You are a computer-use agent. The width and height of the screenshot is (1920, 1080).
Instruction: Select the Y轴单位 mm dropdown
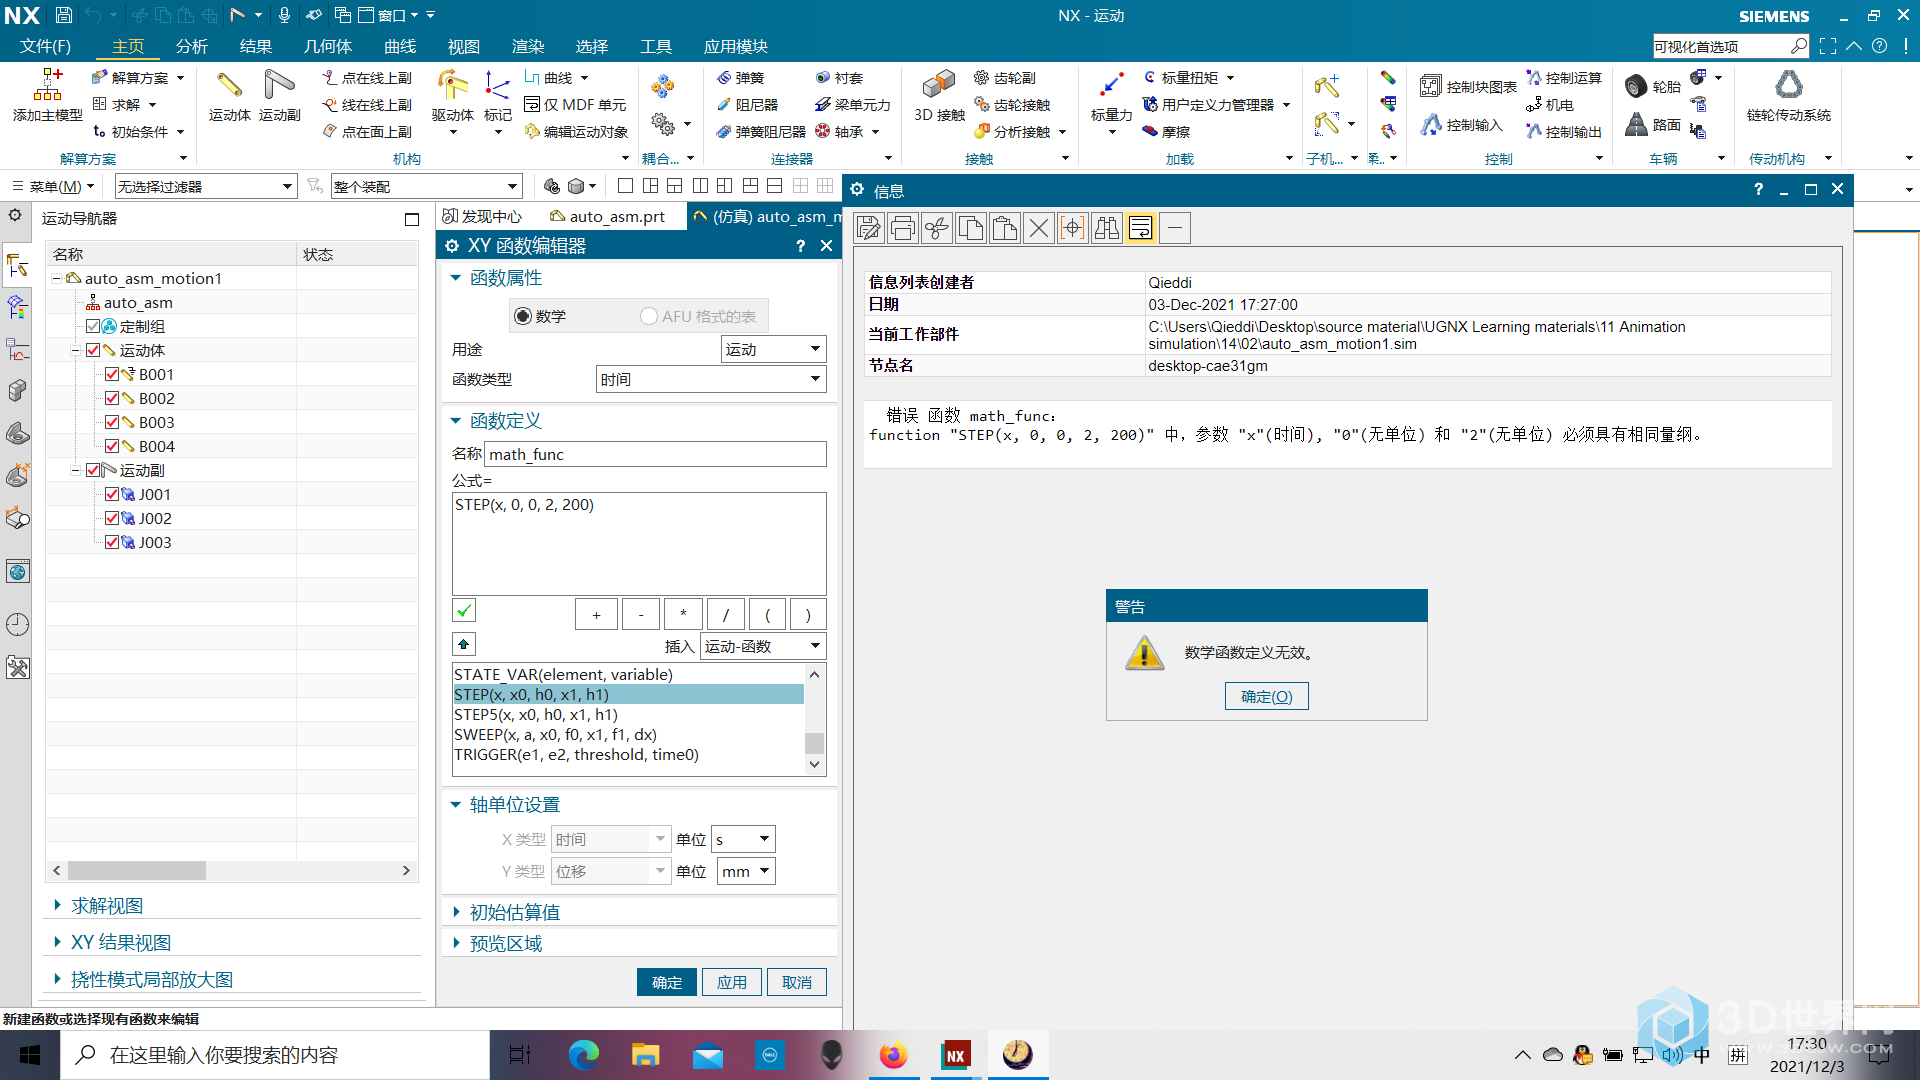(x=744, y=869)
